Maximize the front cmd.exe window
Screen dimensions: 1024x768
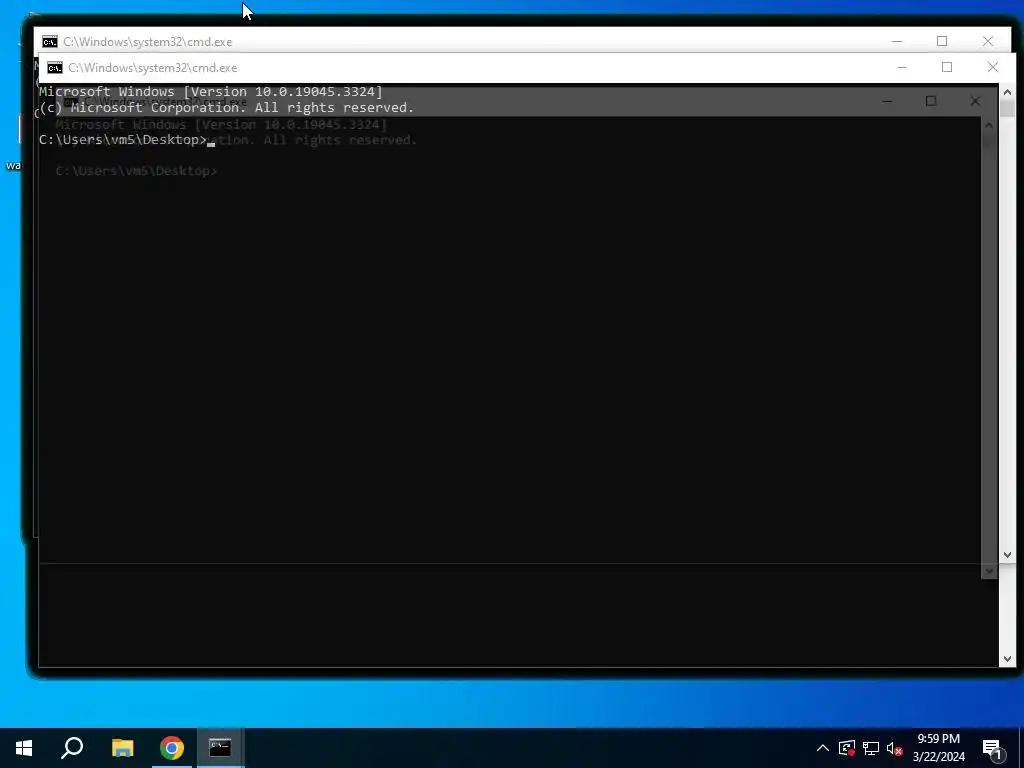coord(947,67)
